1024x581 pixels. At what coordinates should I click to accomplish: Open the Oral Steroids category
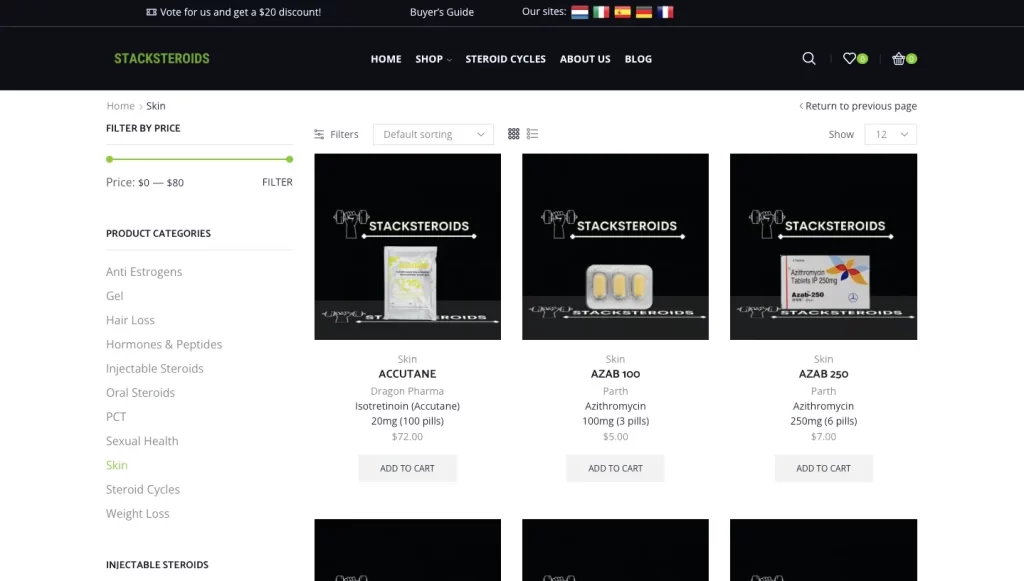140,392
